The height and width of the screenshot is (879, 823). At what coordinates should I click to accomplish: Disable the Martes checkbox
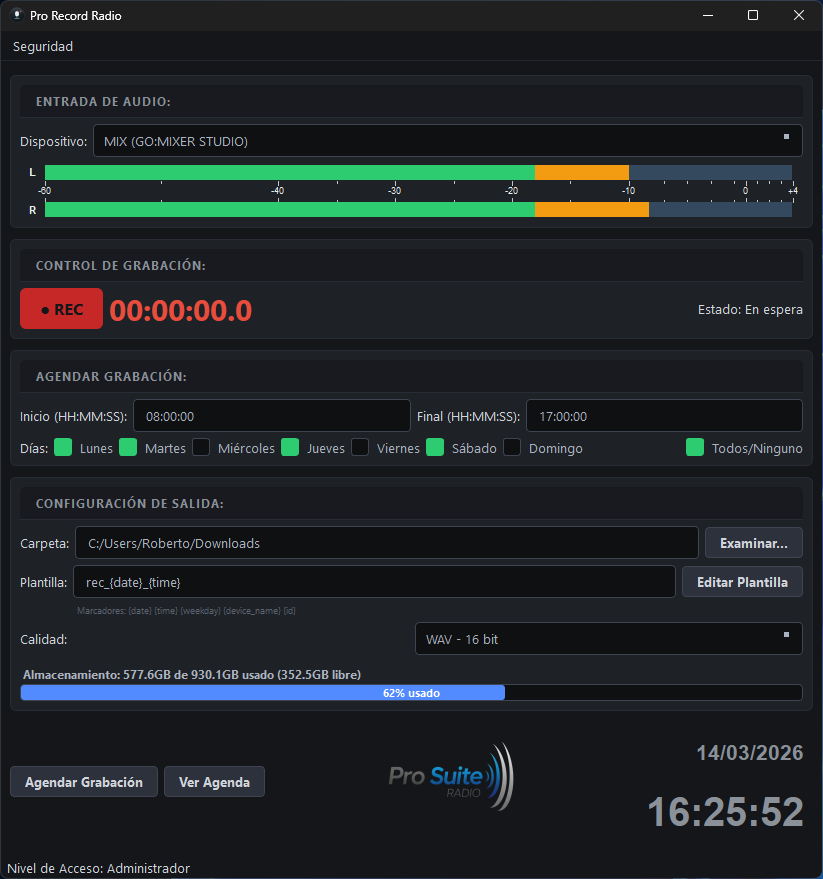[x=128, y=448]
